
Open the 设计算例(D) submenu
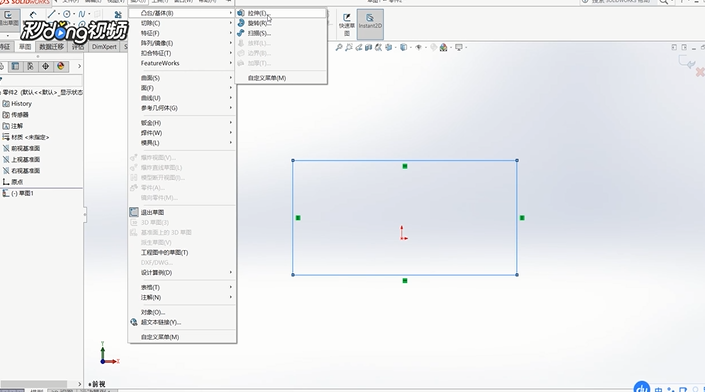182,272
